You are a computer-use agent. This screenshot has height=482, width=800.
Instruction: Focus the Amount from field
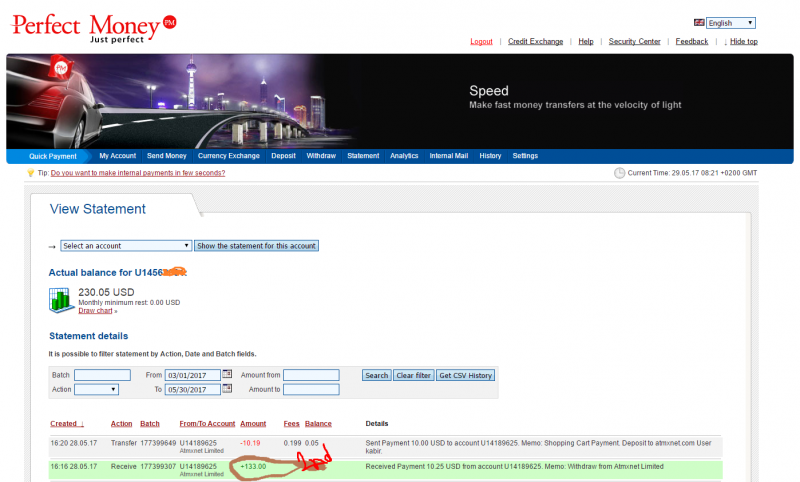(x=311, y=375)
